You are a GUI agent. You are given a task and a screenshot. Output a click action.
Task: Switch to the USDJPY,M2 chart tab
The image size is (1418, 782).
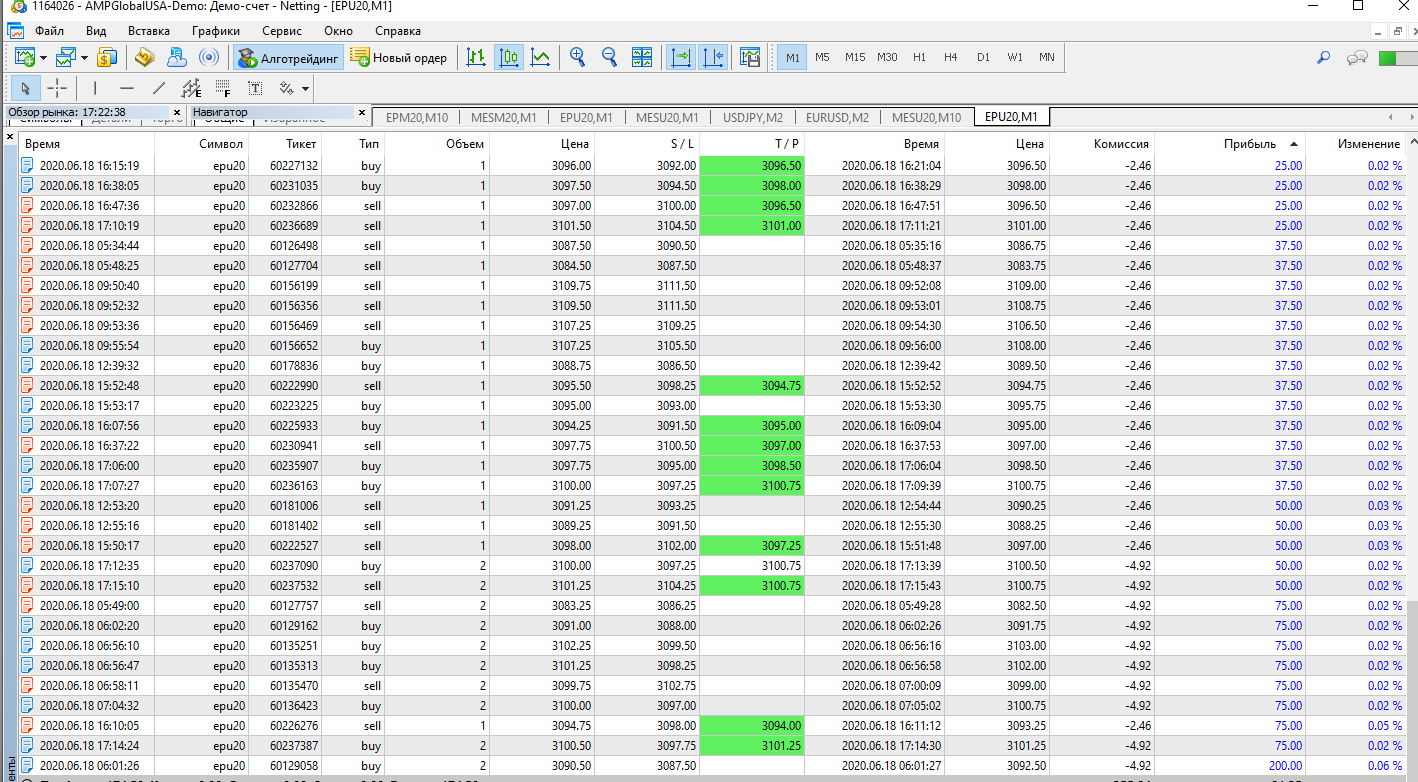tap(752, 117)
